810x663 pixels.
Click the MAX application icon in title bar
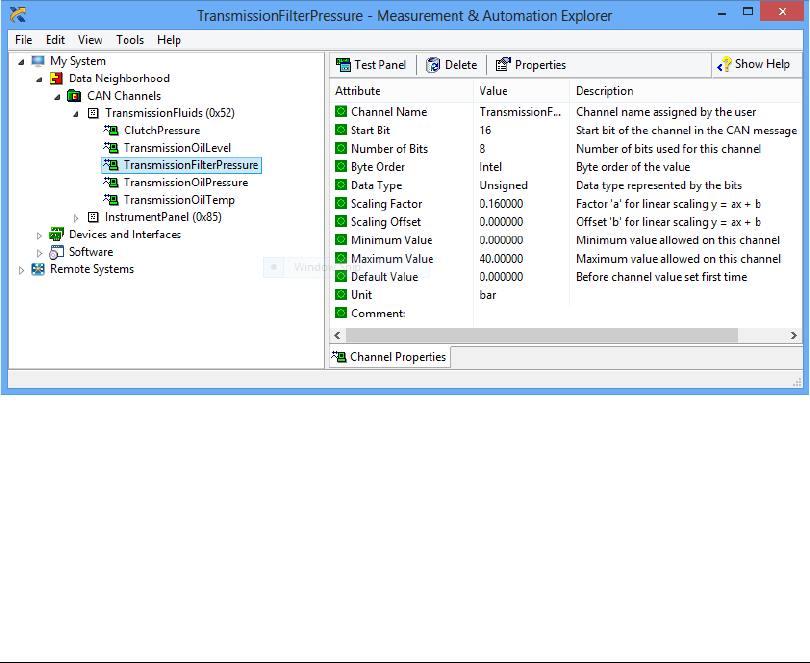click(x=18, y=15)
